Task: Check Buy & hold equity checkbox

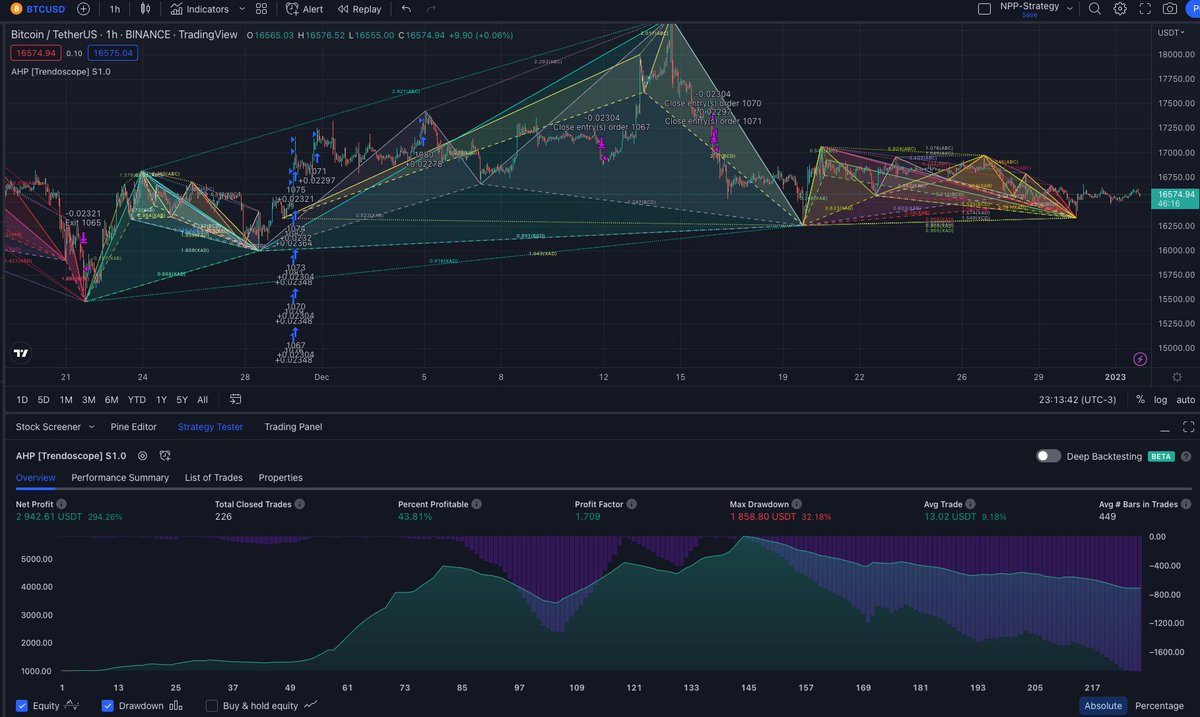Action: [211, 706]
